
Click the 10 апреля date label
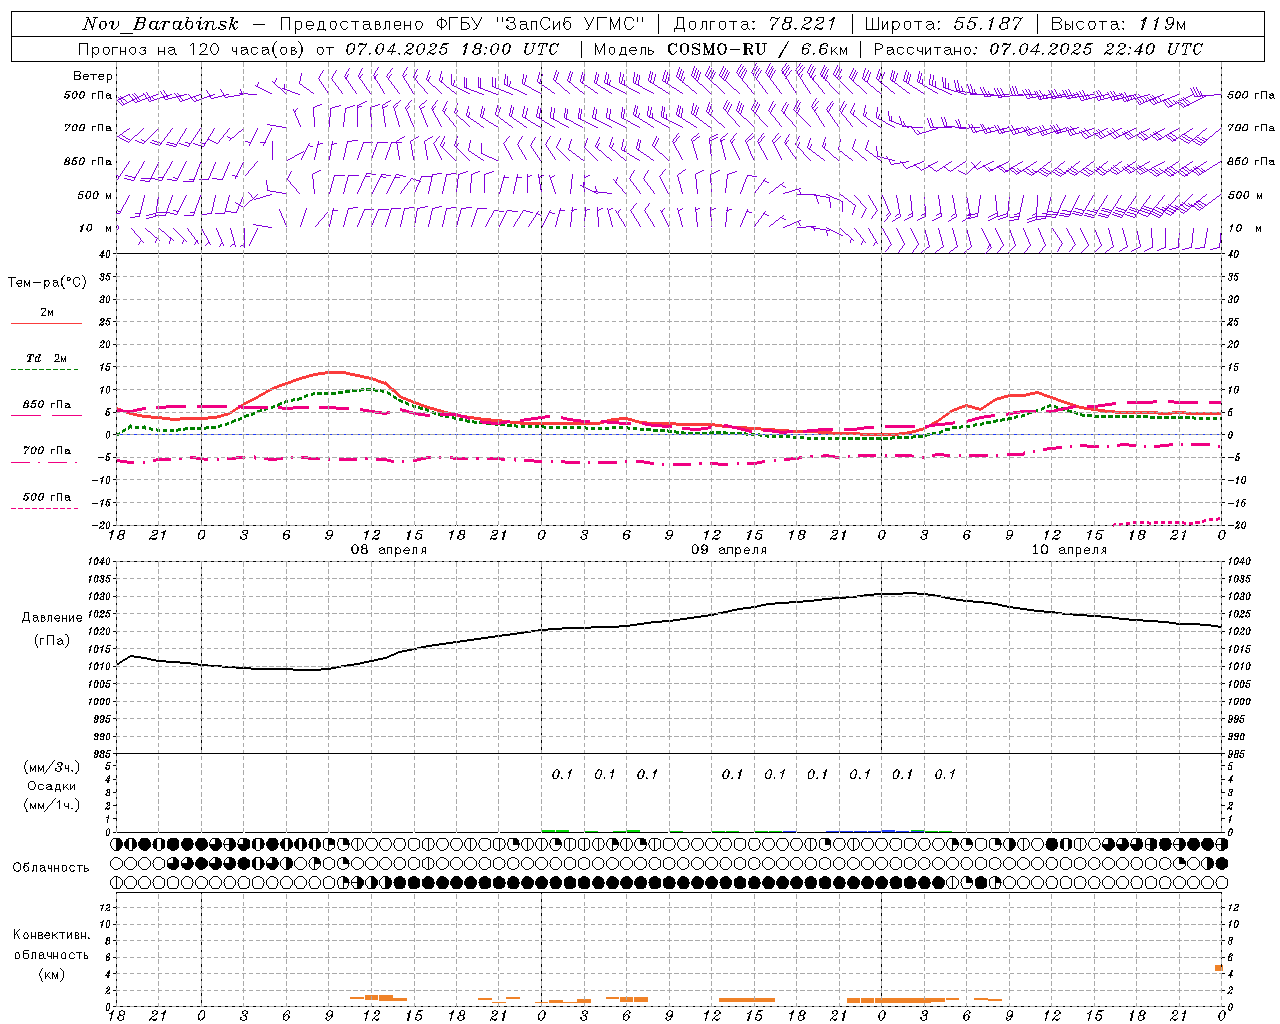pos(1069,550)
